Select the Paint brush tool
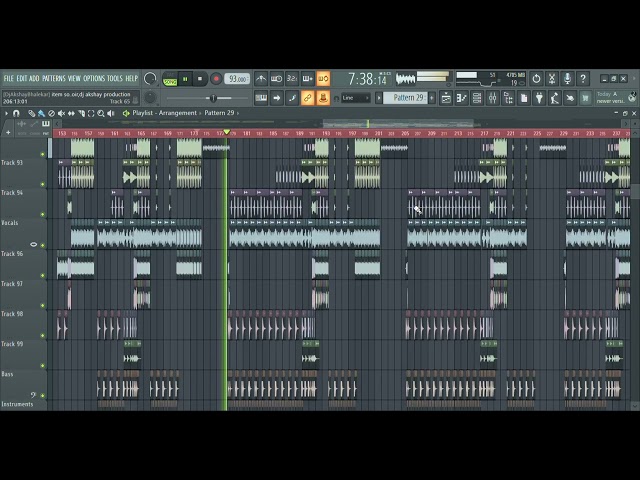This screenshot has width=640, height=480. coord(41,113)
